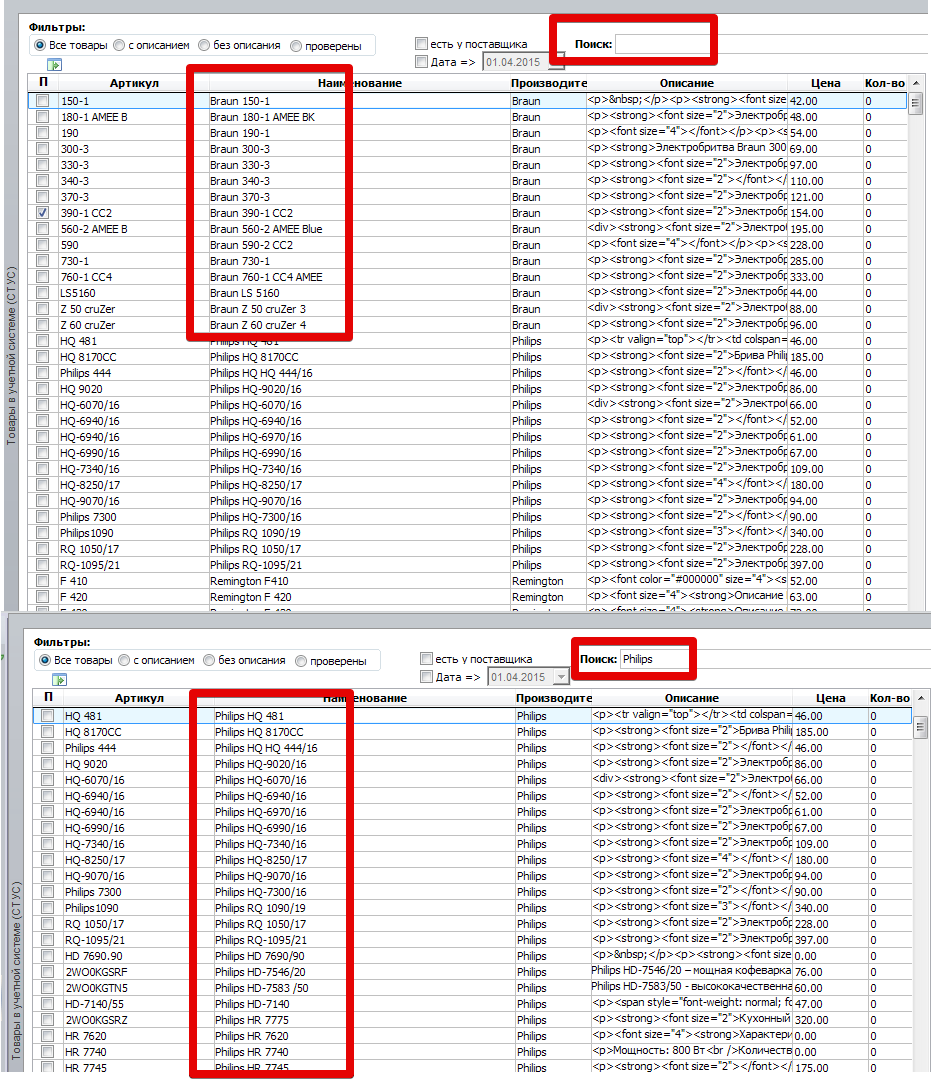This screenshot has height=1082, width=931.
Task: Select the 'Philips HR 7740' name cell
Action: pos(364,1052)
